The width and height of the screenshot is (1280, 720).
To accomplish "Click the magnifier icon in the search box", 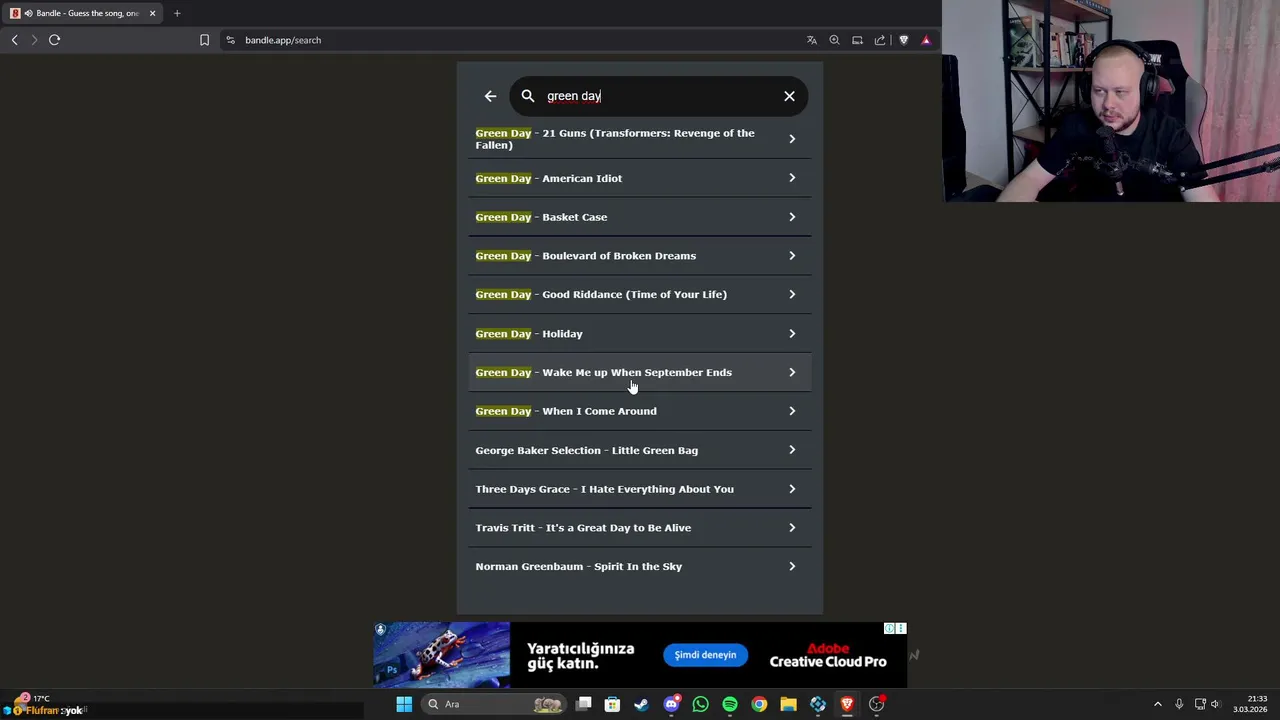I will pyautogui.click(x=528, y=96).
